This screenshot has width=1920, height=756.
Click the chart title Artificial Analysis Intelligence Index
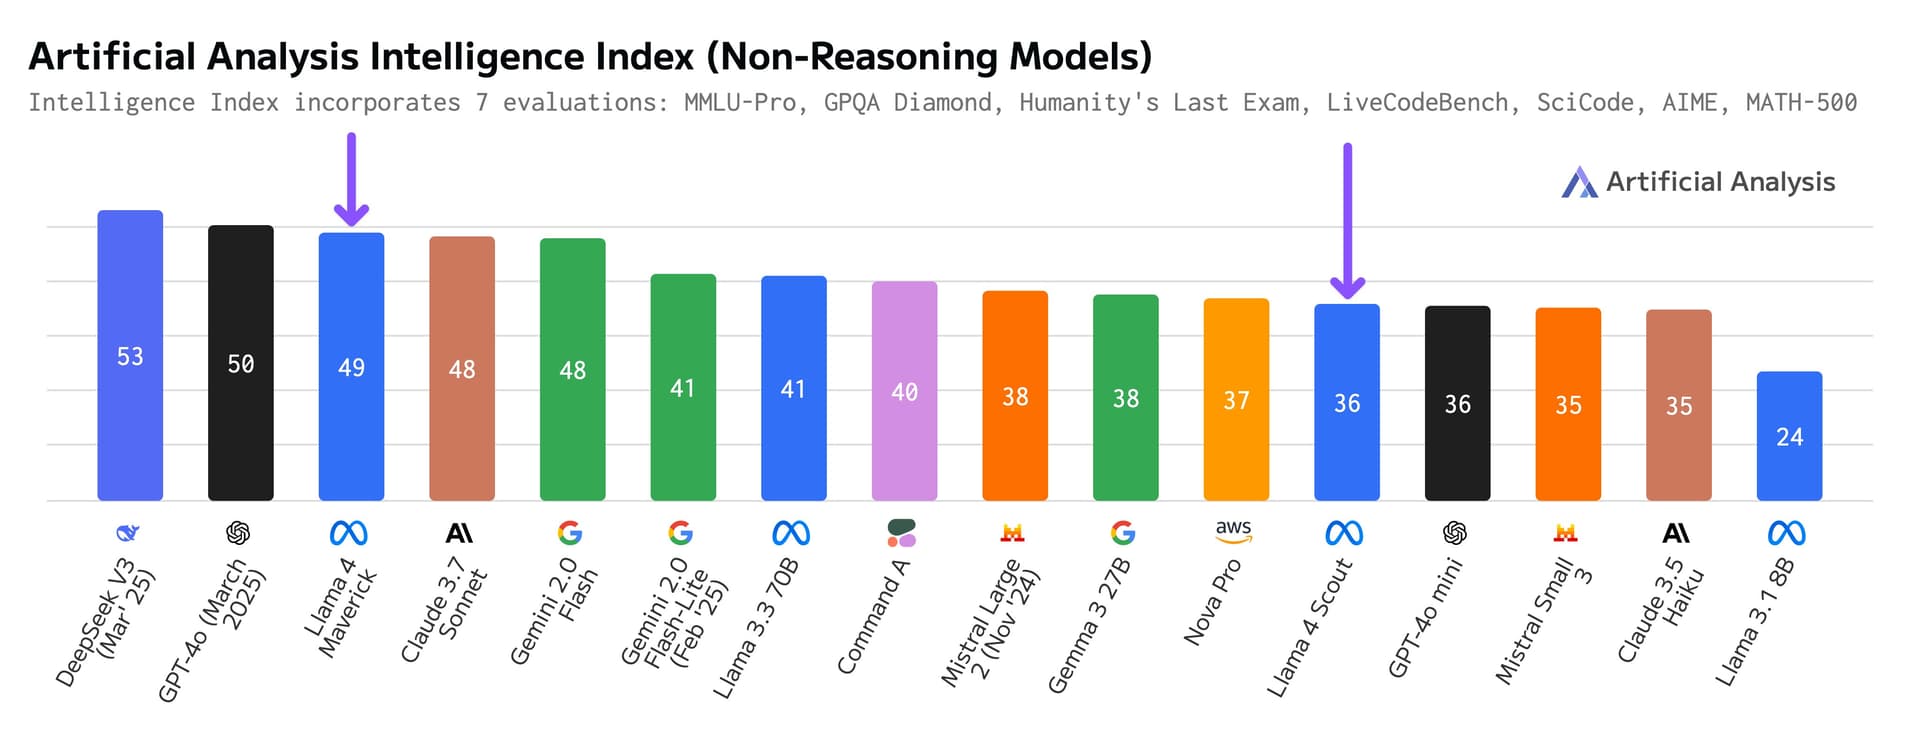590,56
